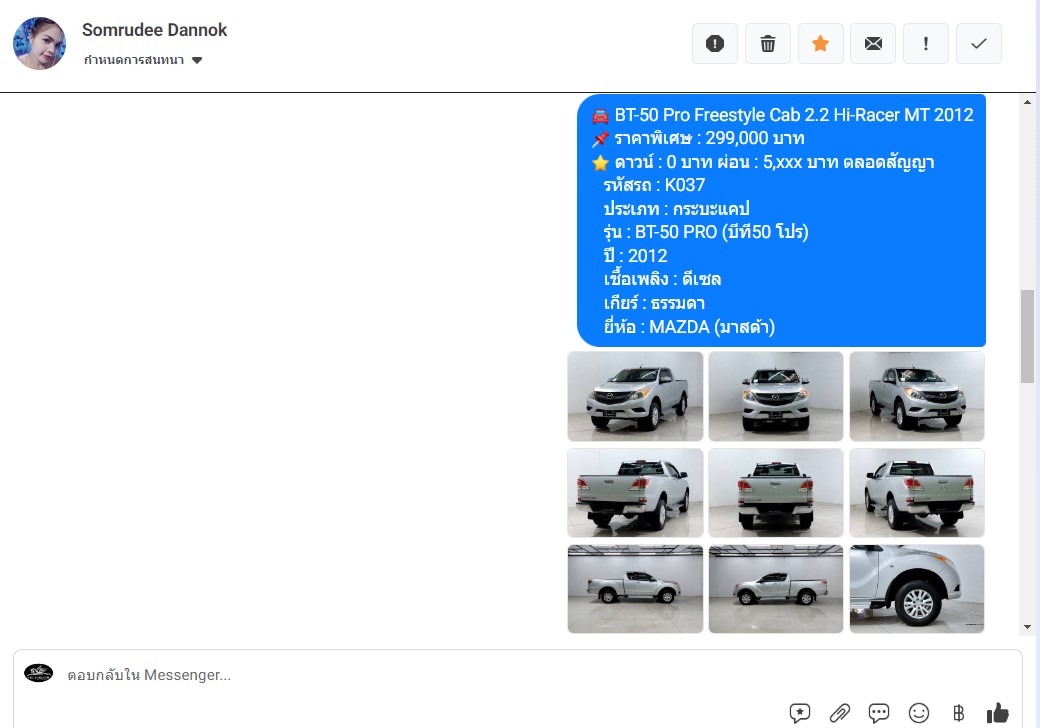The height and width of the screenshot is (728, 1040).
Task: Open the emoji smiley picker
Action: pos(919,713)
